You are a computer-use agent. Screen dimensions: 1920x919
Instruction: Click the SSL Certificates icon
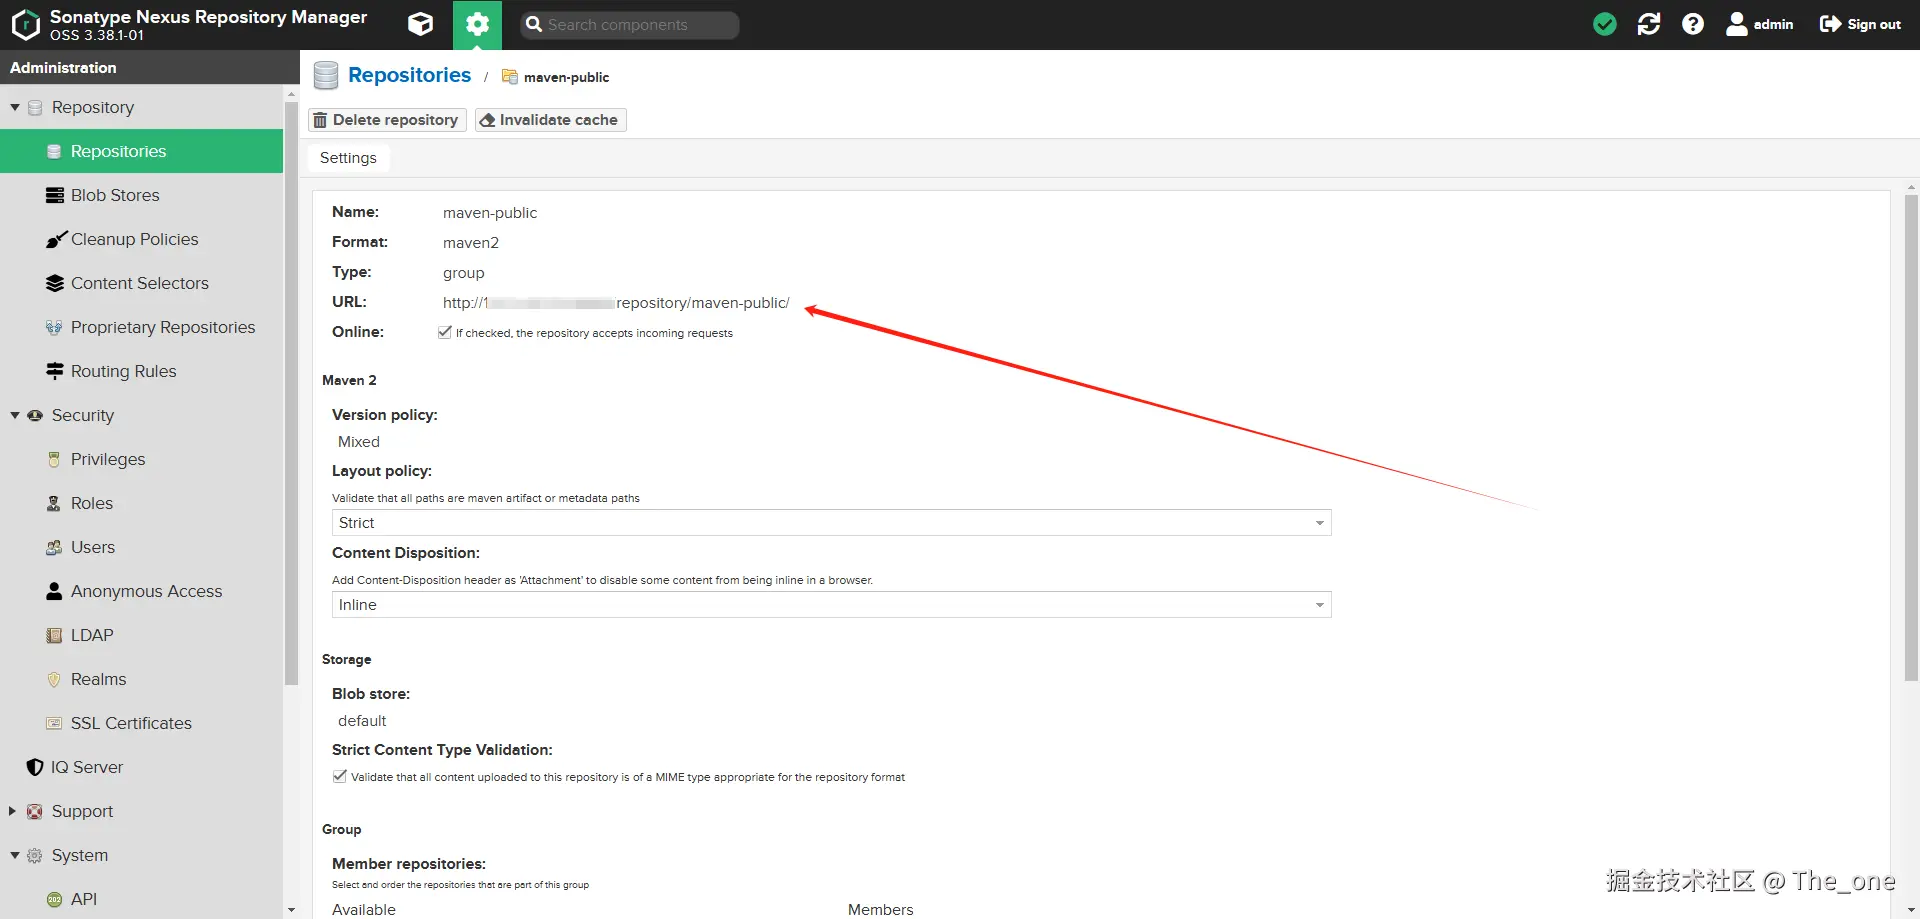tap(54, 723)
